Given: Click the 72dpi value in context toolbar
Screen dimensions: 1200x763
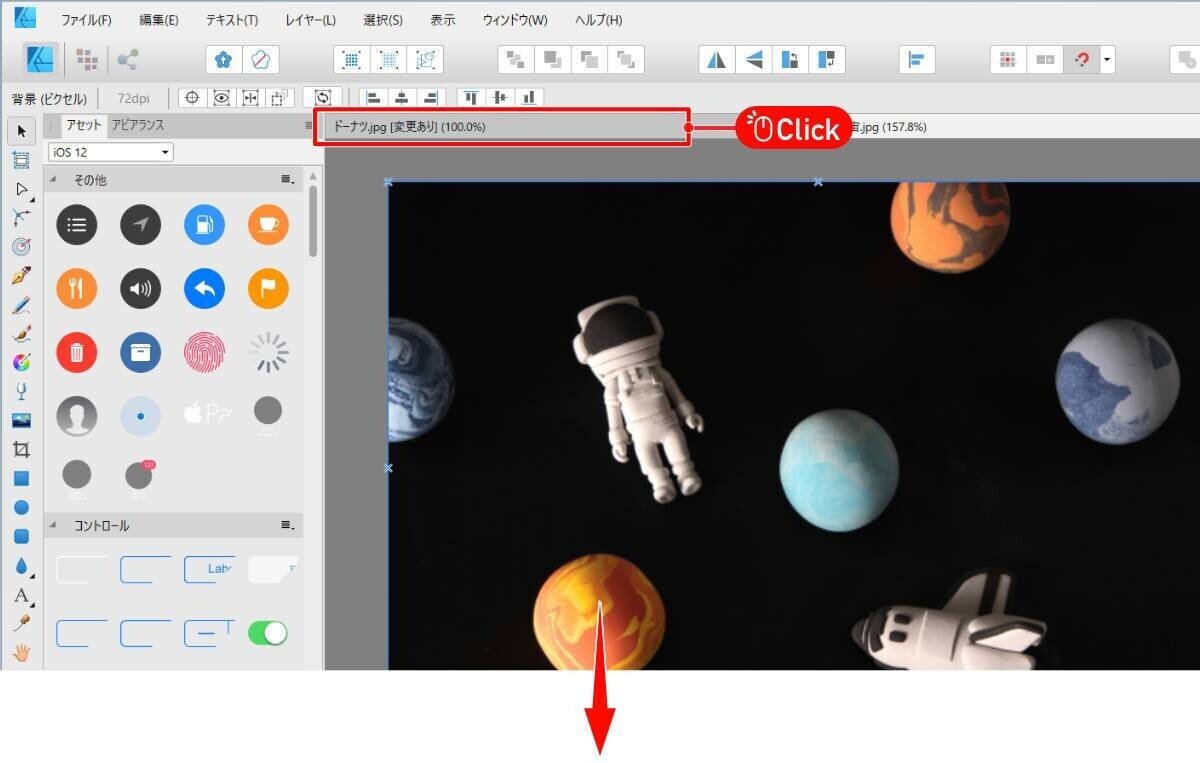Looking at the screenshot, I should click(134, 98).
